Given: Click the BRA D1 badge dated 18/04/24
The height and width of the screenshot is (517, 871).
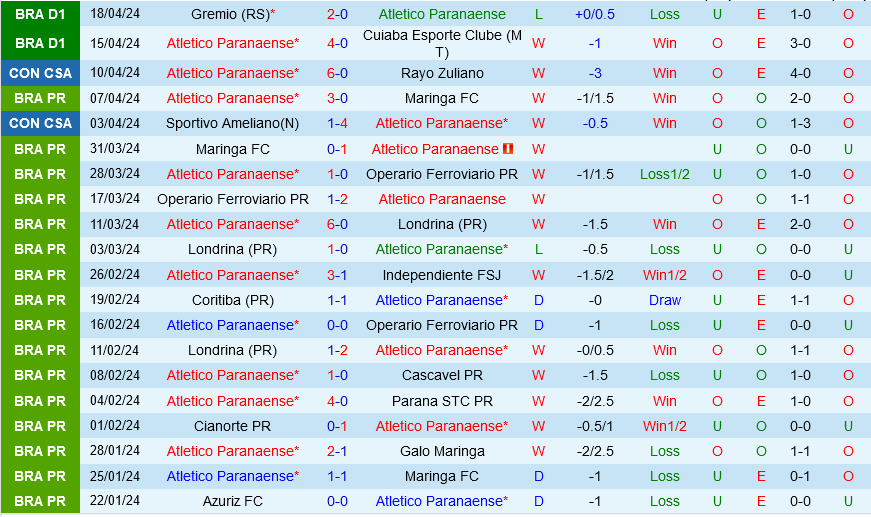Looking at the screenshot, I should tap(40, 15).
